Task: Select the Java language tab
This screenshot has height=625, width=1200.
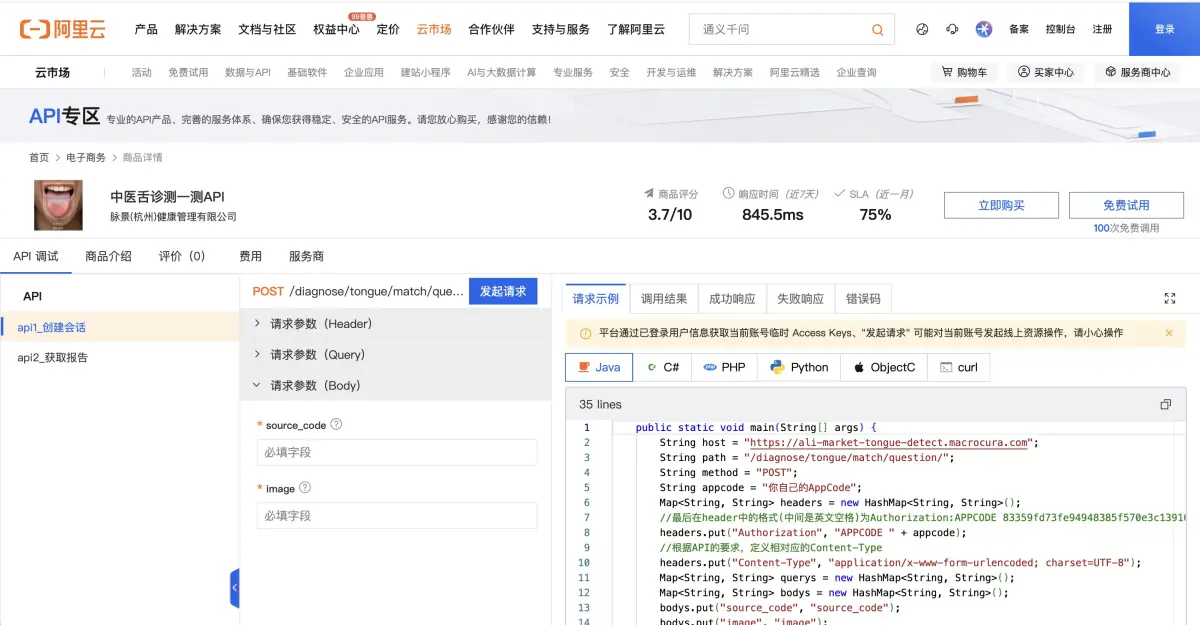Action: (x=598, y=367)
